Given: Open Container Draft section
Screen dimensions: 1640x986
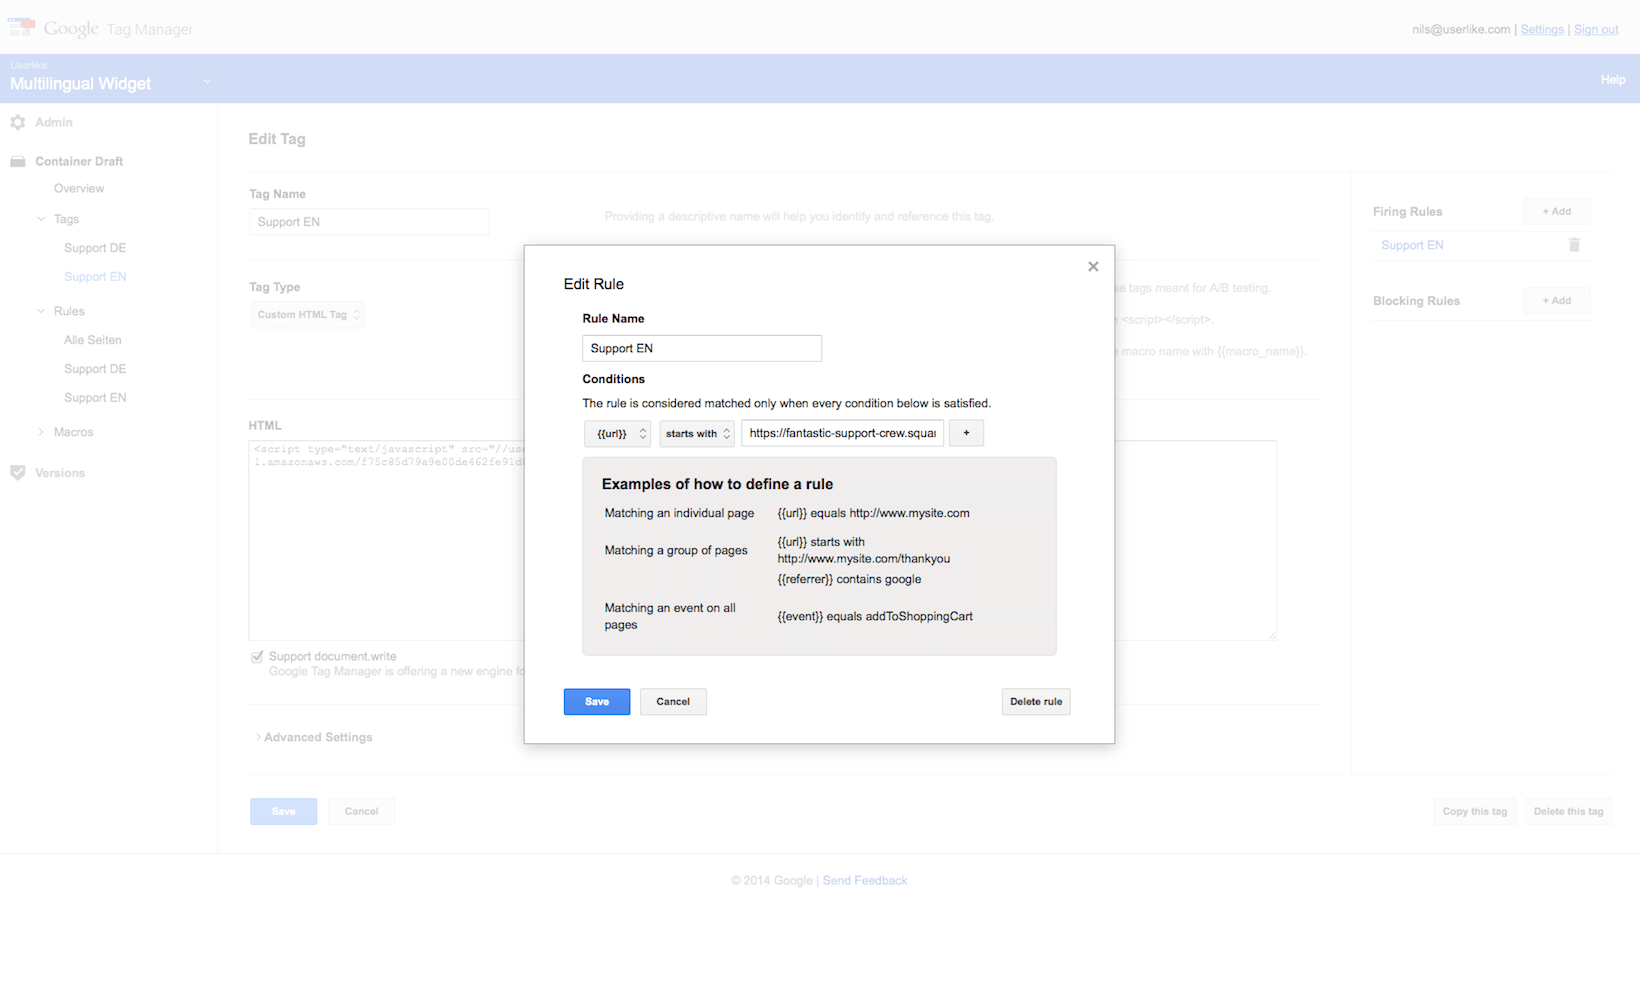Looking at the screenshot, I should (79, 161).
